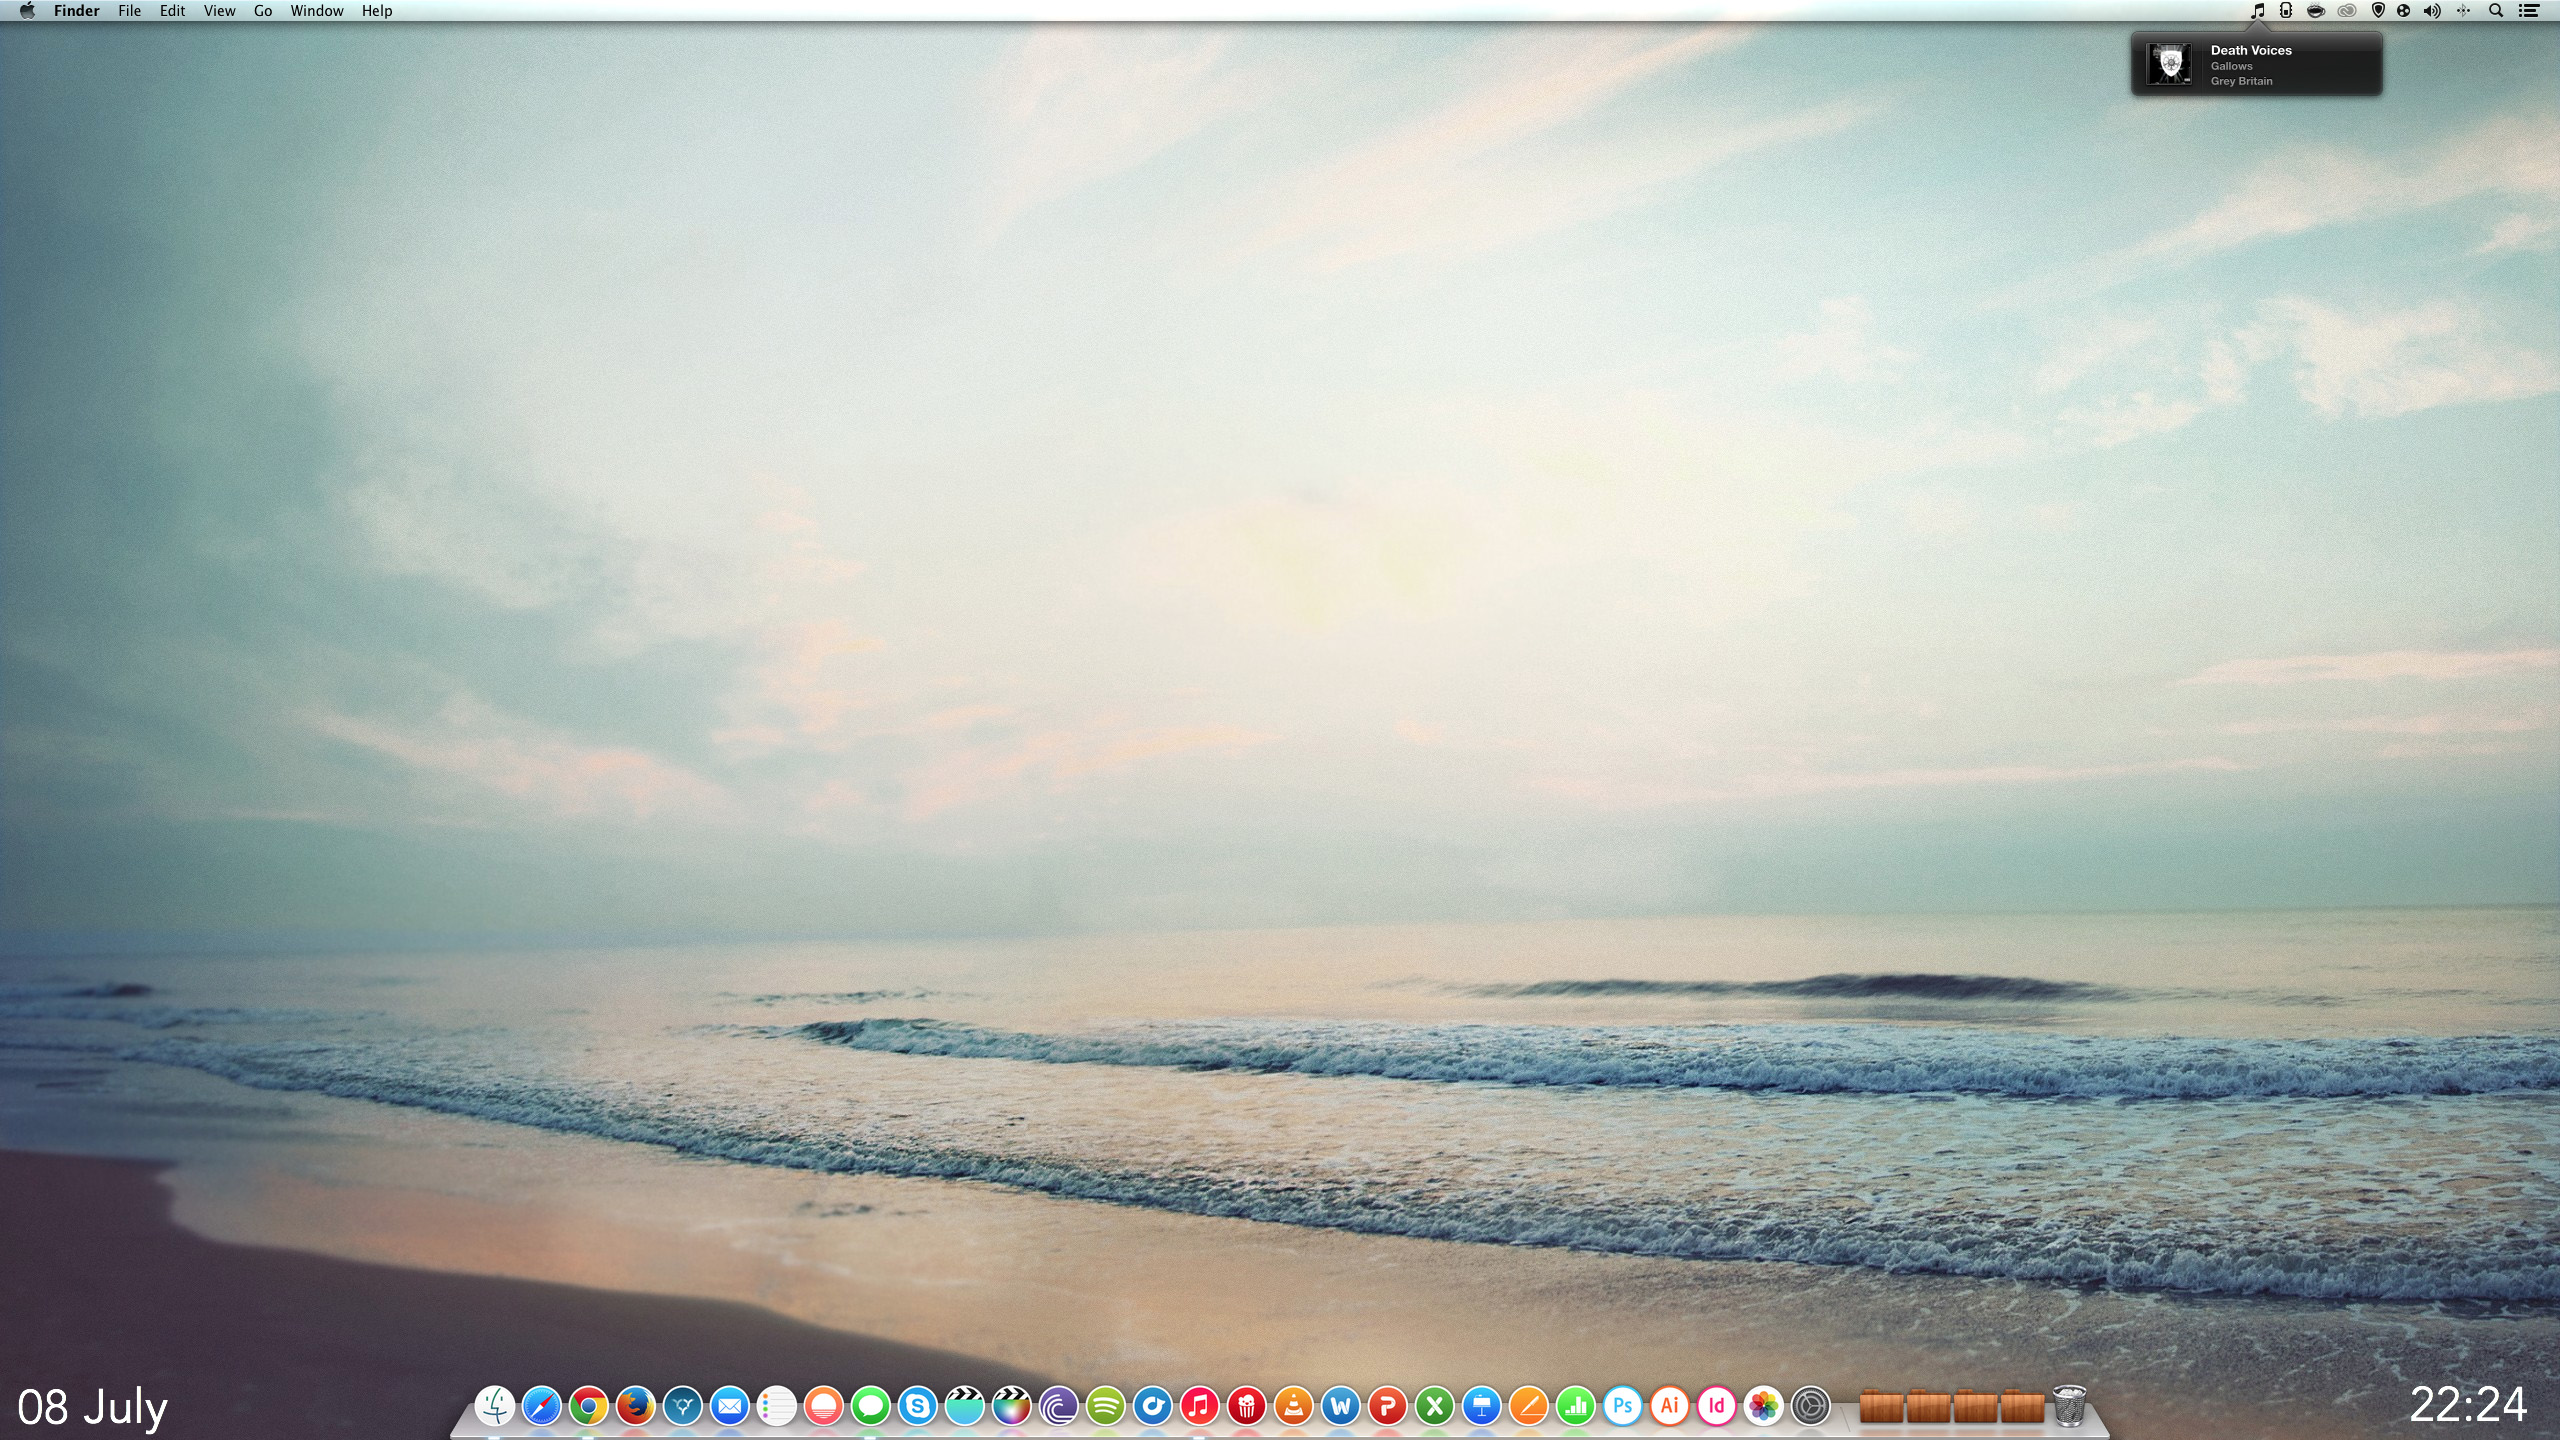Screen dimensions: 2560x1440
Task: Open Adobe Illustrator from the dock
Action: 1670,1406
